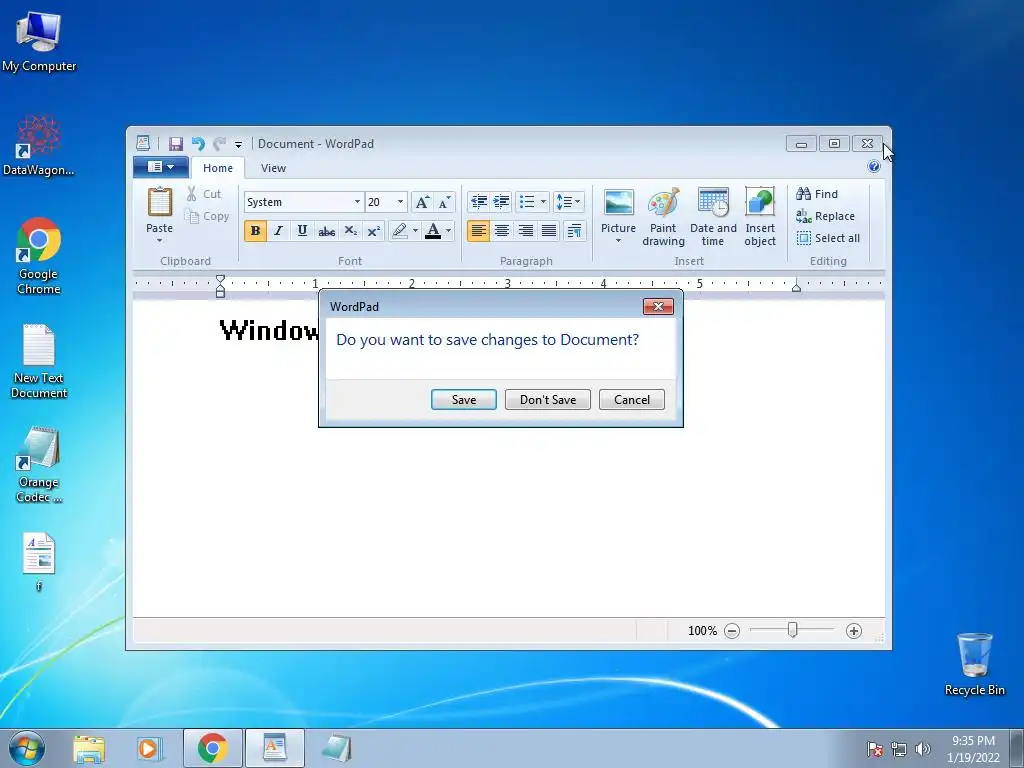Screen dimensions: 1024x768
Task: Expand the Picture dropdown arrow
Action: click(618, 241)
